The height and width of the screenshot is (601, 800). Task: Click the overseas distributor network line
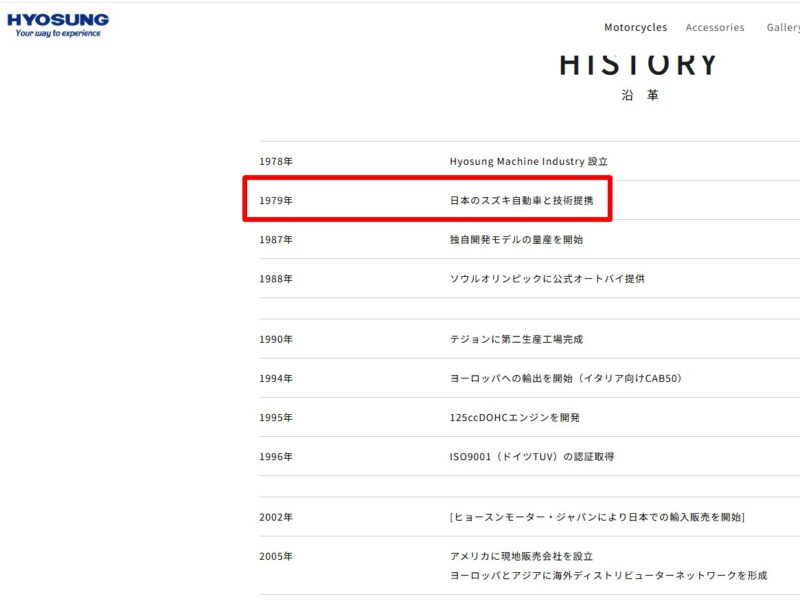pos(608,575)
